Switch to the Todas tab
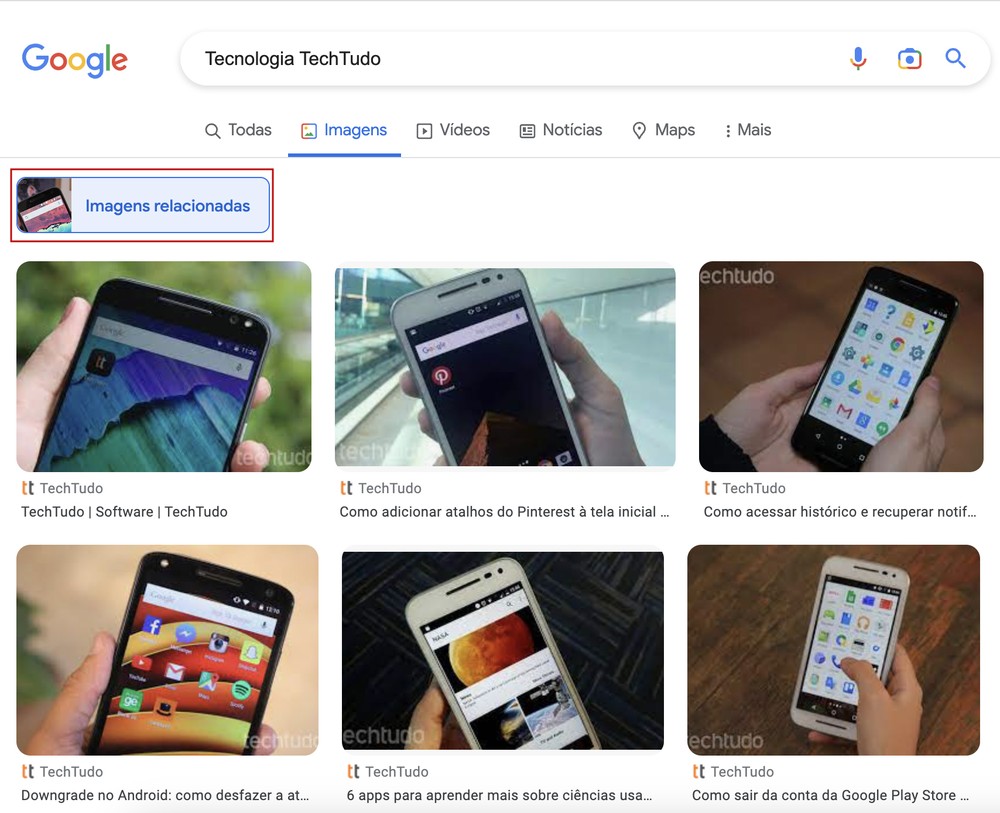This screenshot has width=1000, height=813. click(x=238, y=130)
